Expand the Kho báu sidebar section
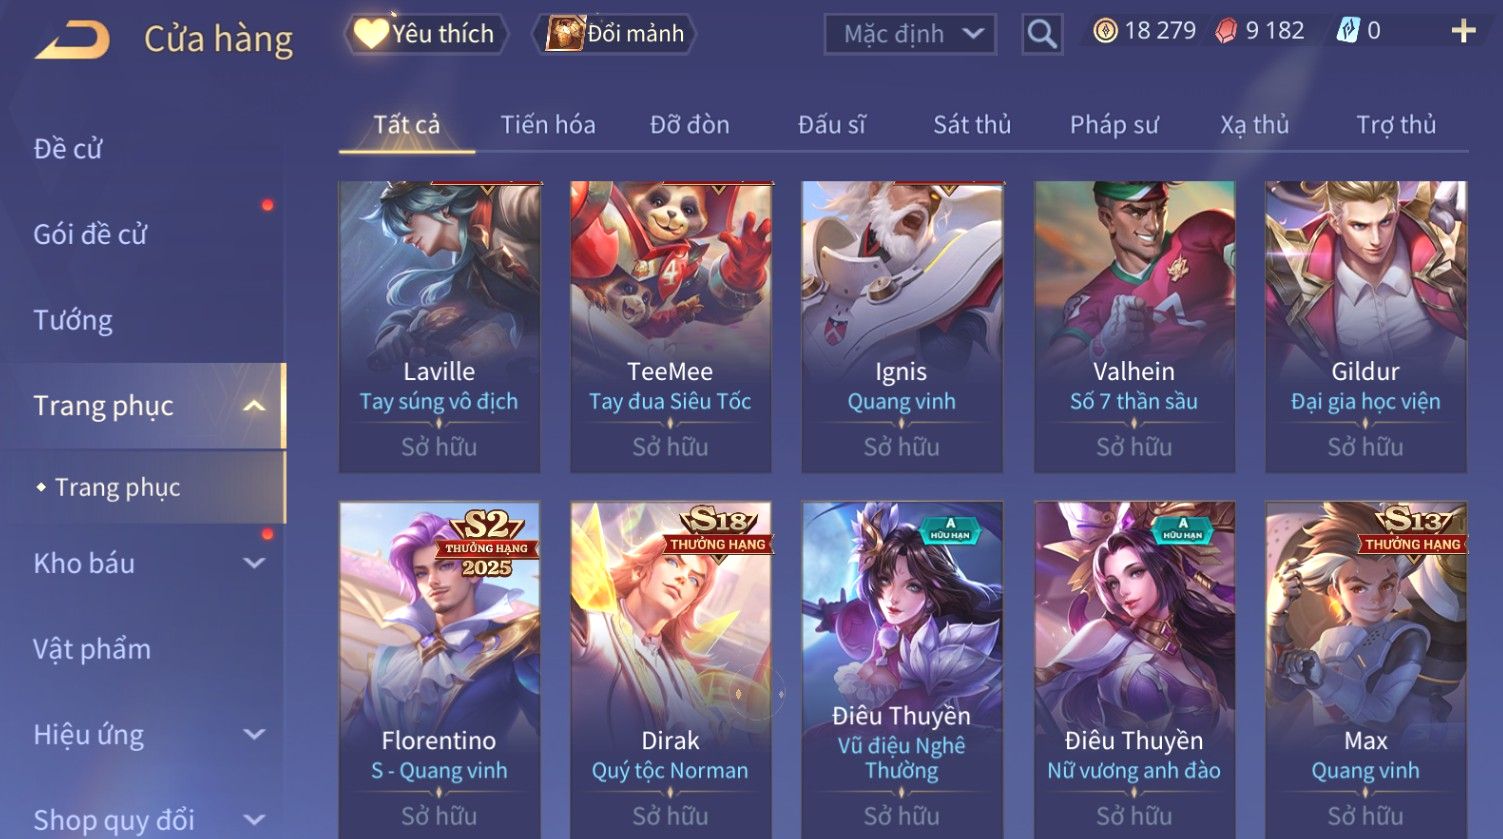This screenshot has height=839, width=1503. click(254, 563)
